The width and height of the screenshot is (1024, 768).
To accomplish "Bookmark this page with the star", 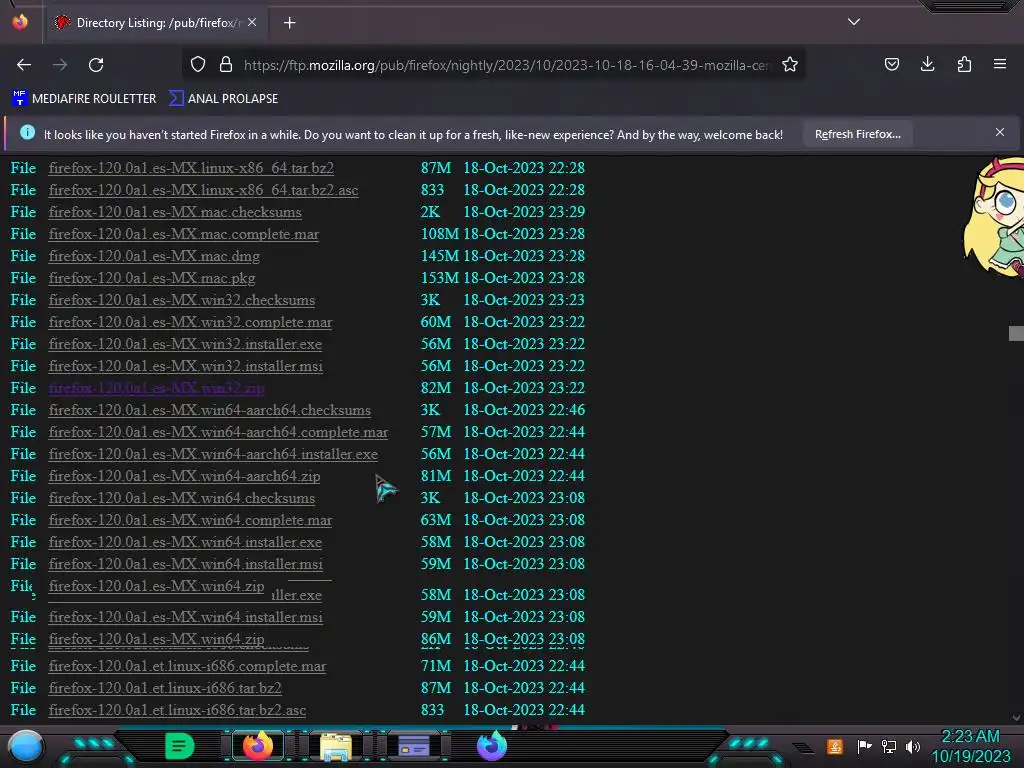I will coord(790,65).
